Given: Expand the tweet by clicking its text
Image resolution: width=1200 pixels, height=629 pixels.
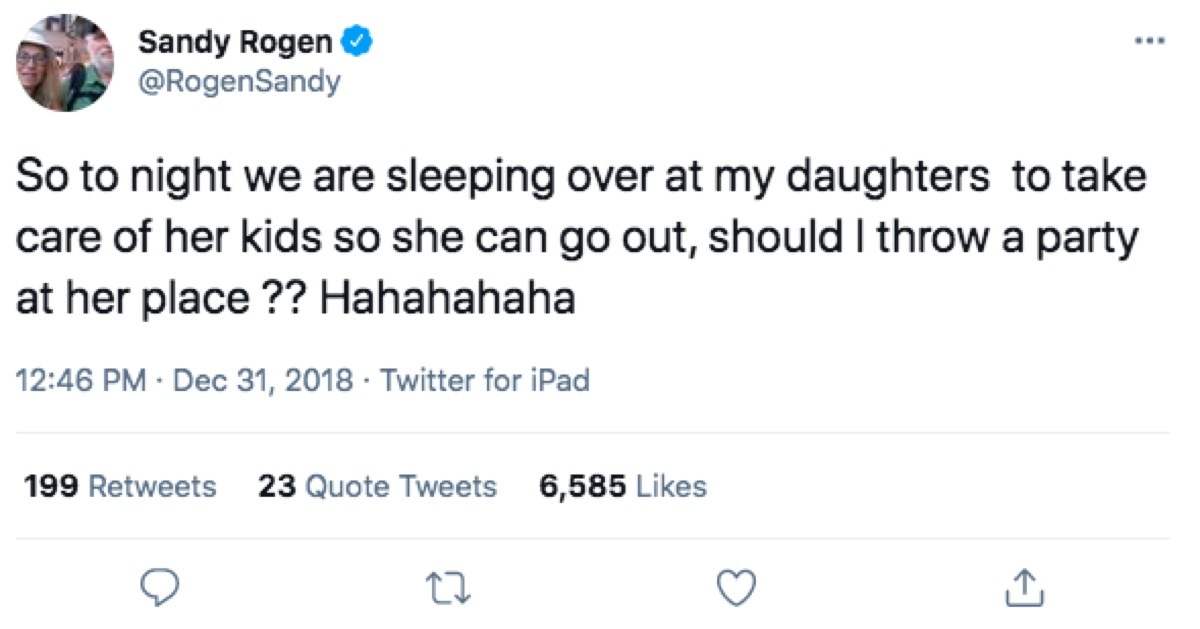Looking at the screenshot, I should [x=580, y=232].
